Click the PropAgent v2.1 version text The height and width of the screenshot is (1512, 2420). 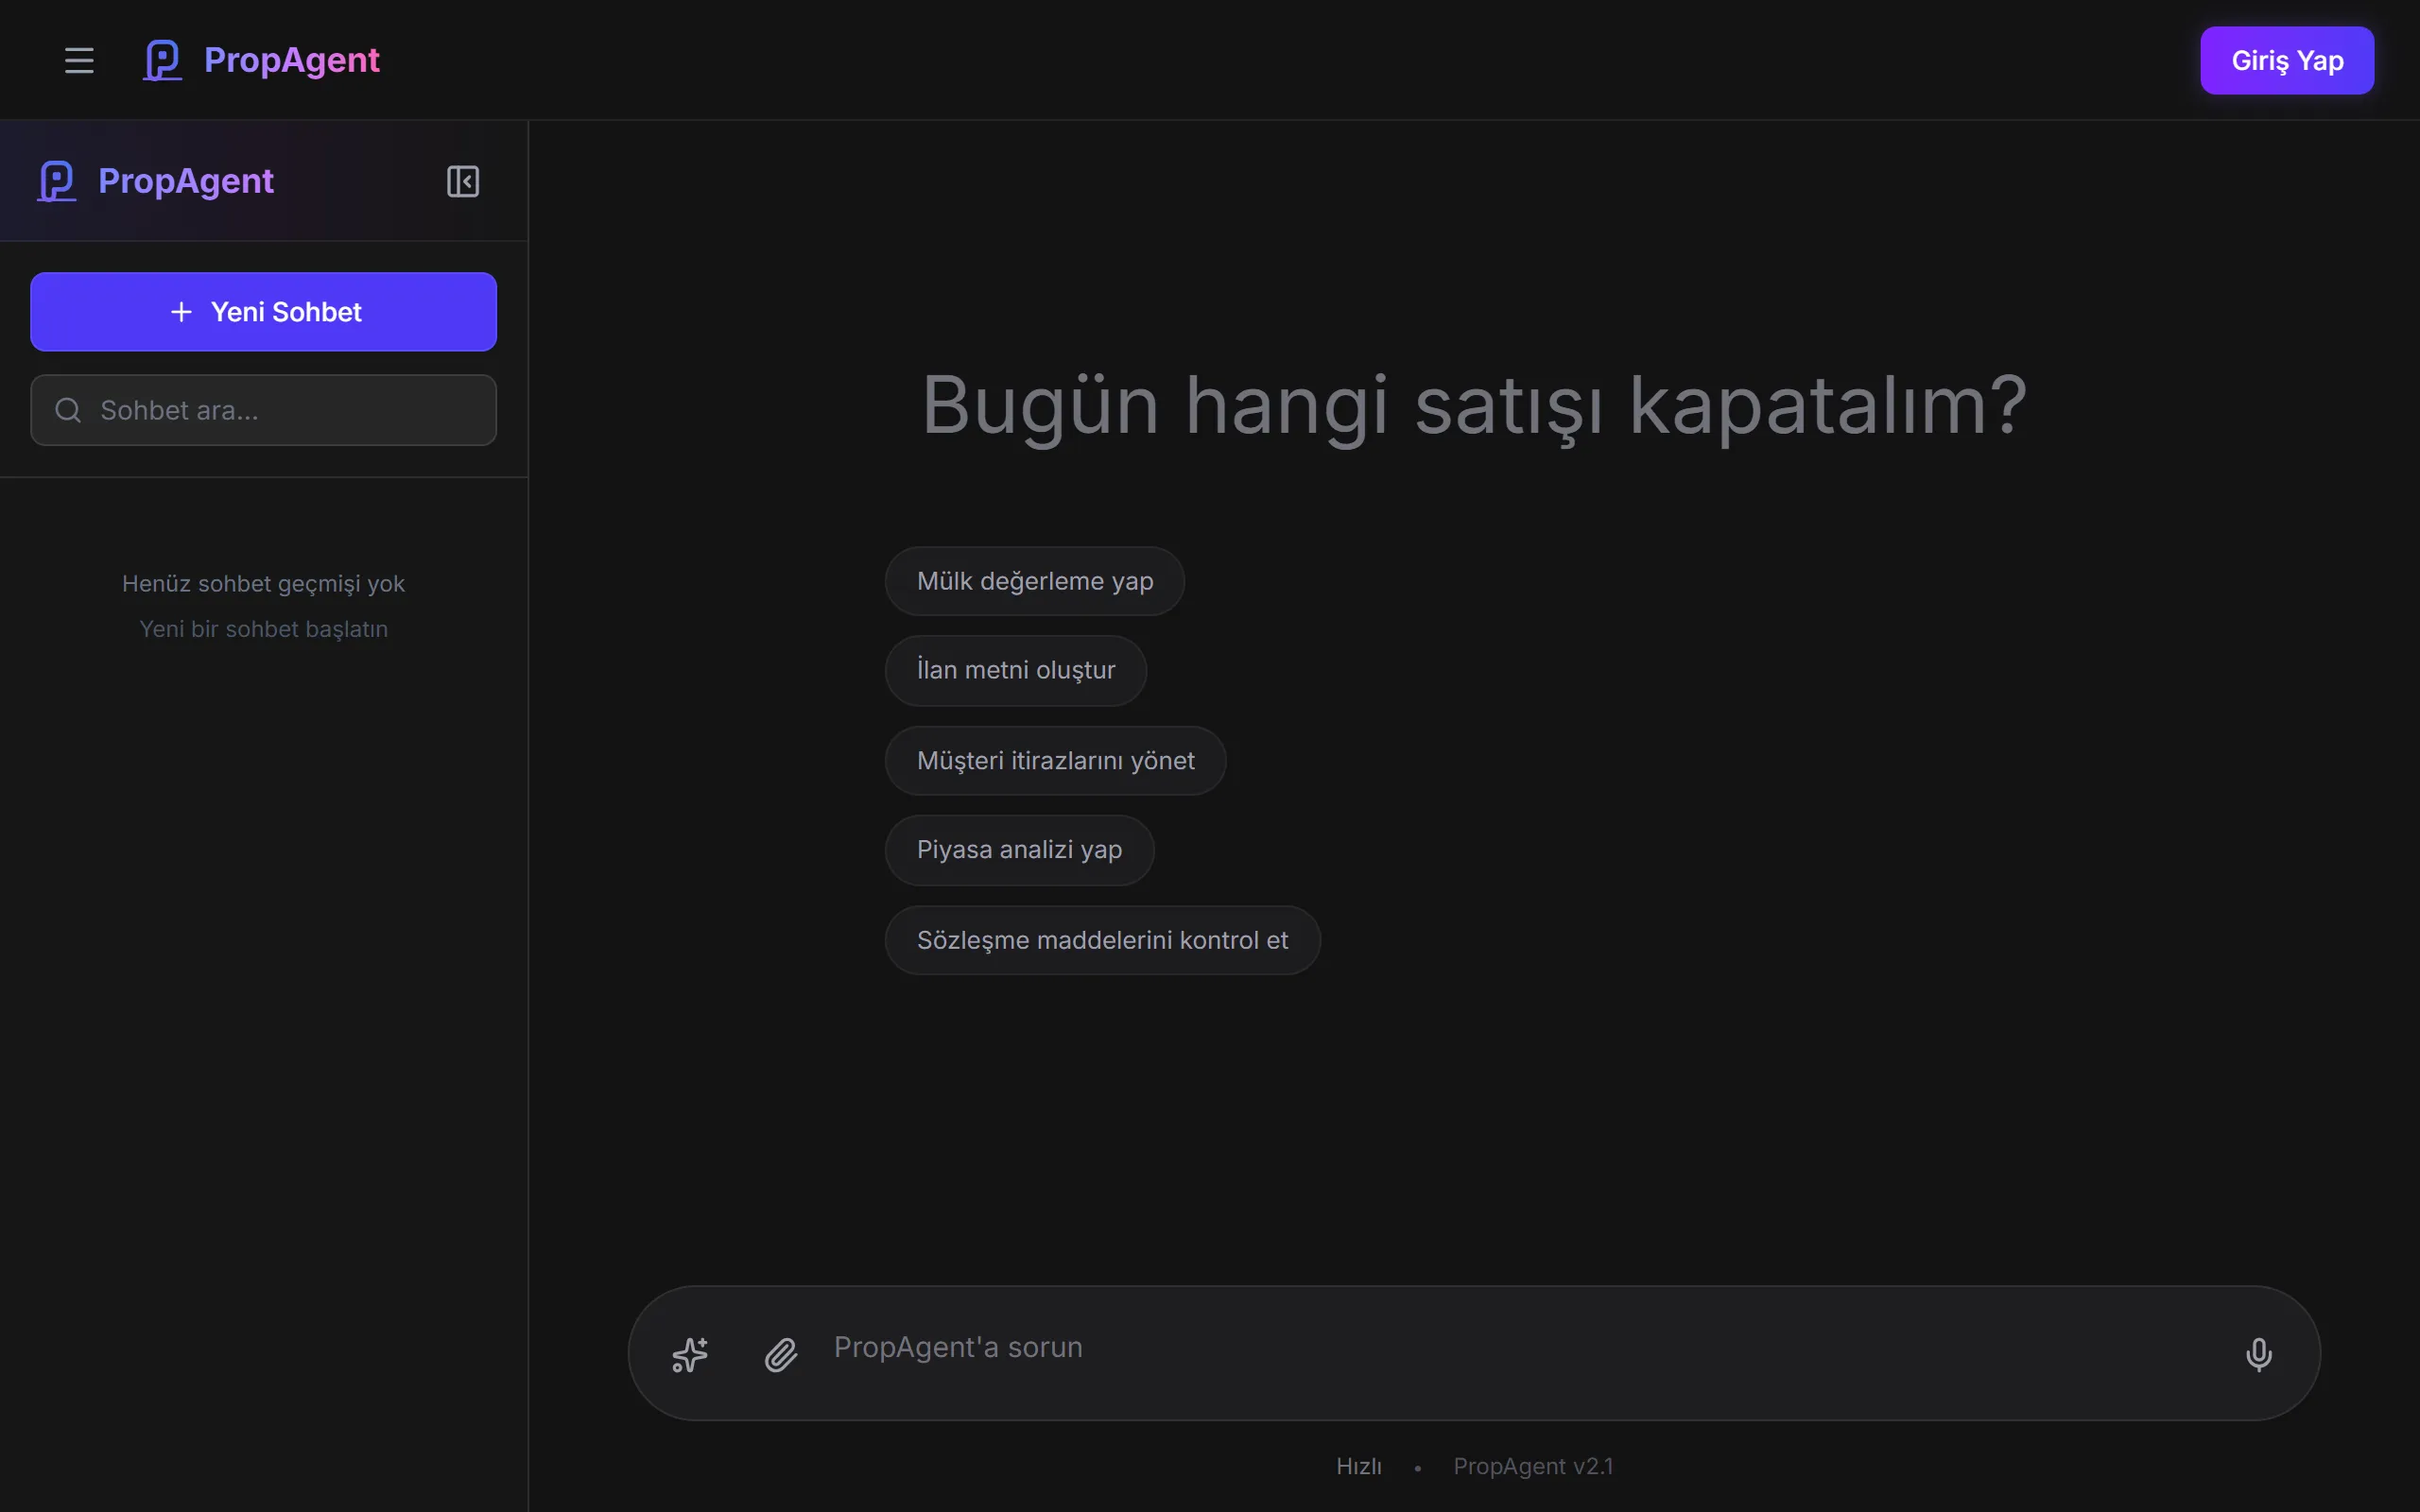pos(1533,1466)
